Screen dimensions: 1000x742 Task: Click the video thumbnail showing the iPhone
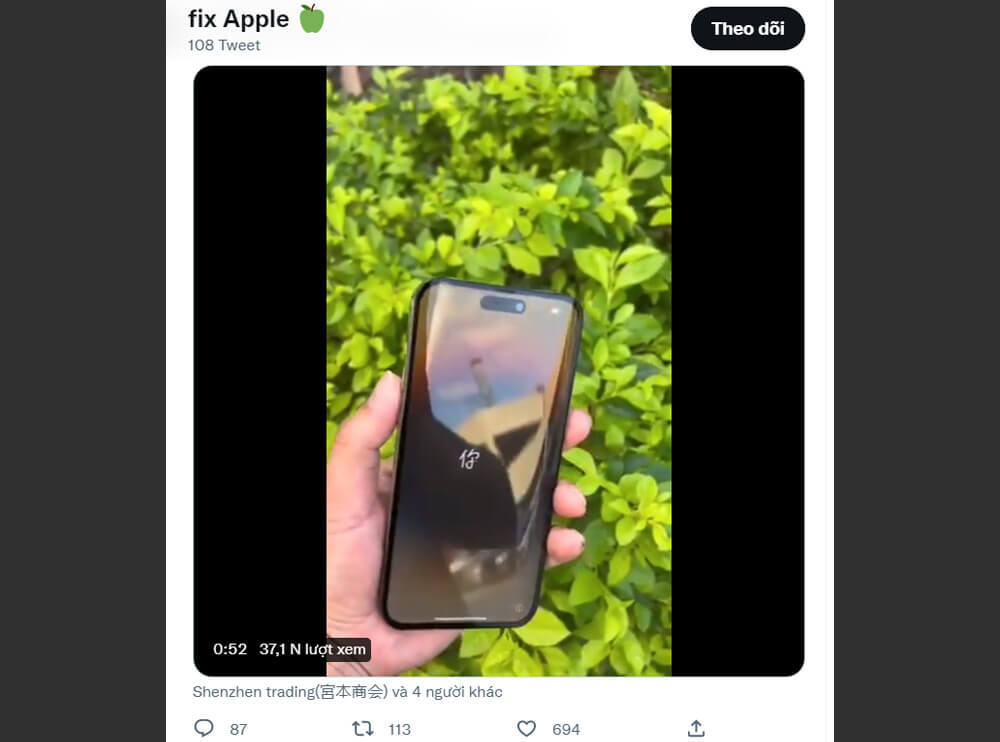pos(497,368)
